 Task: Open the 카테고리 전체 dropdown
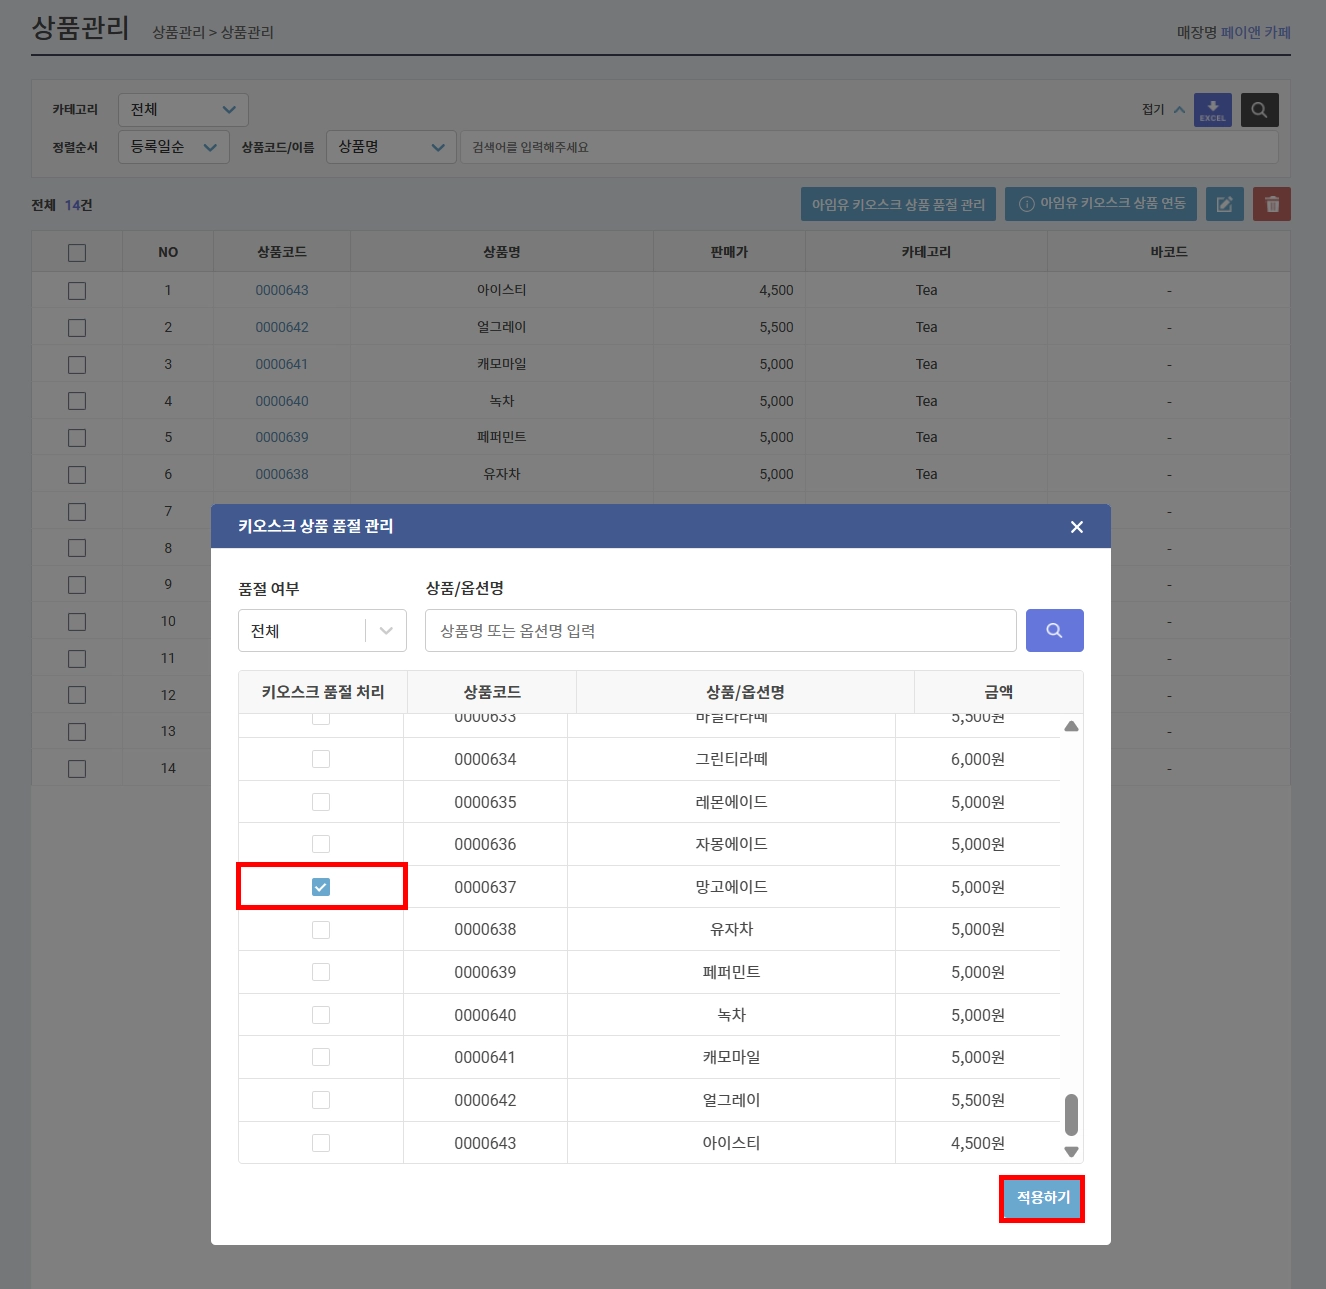pos(183,110)
